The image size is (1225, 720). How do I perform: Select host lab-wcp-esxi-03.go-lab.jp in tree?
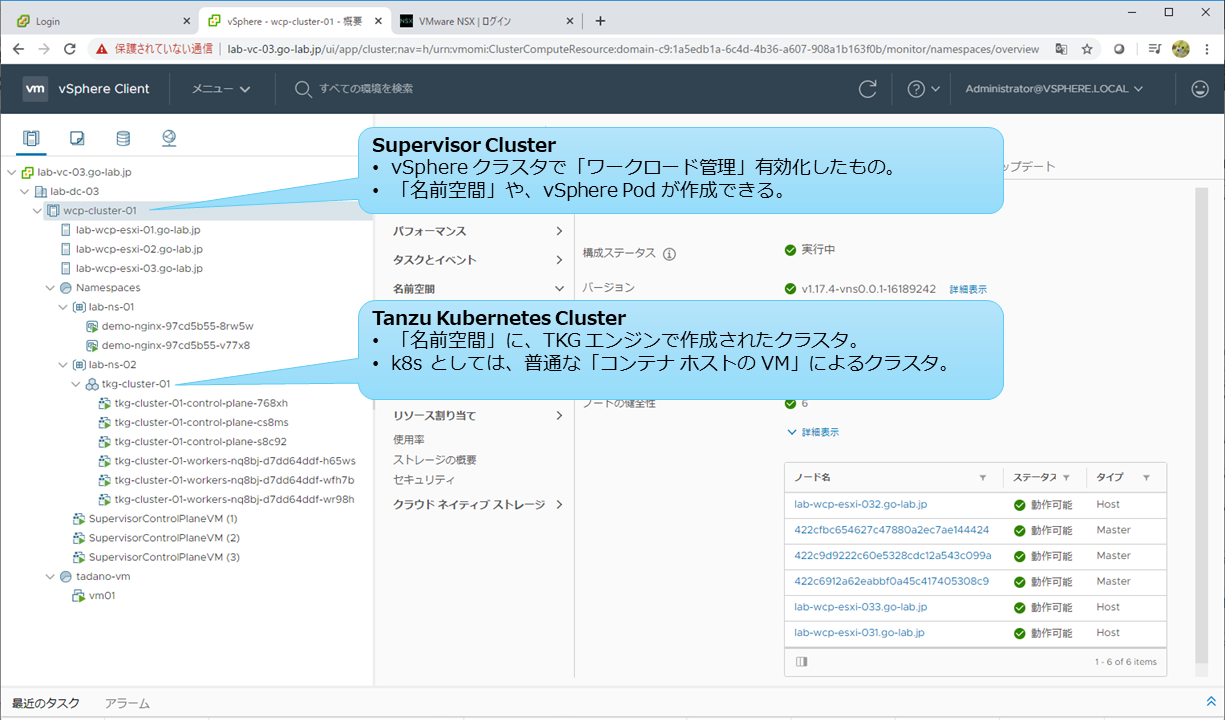(138, 268)
